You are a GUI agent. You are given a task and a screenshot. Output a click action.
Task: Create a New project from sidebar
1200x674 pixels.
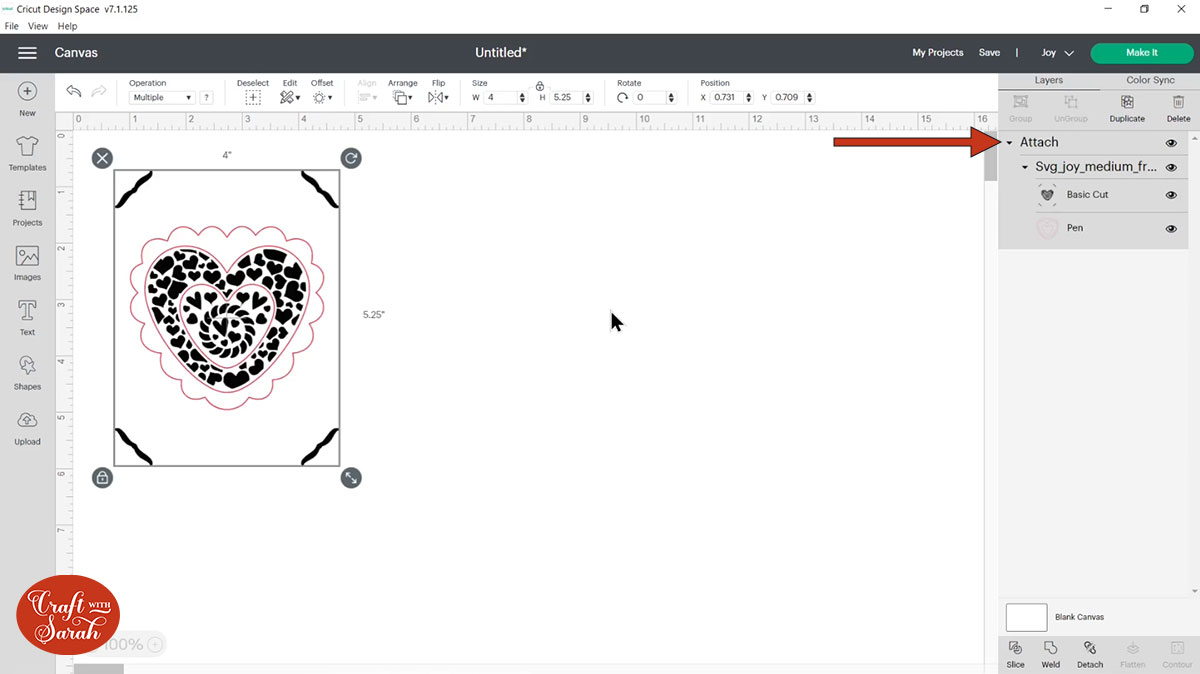point(27,99)
